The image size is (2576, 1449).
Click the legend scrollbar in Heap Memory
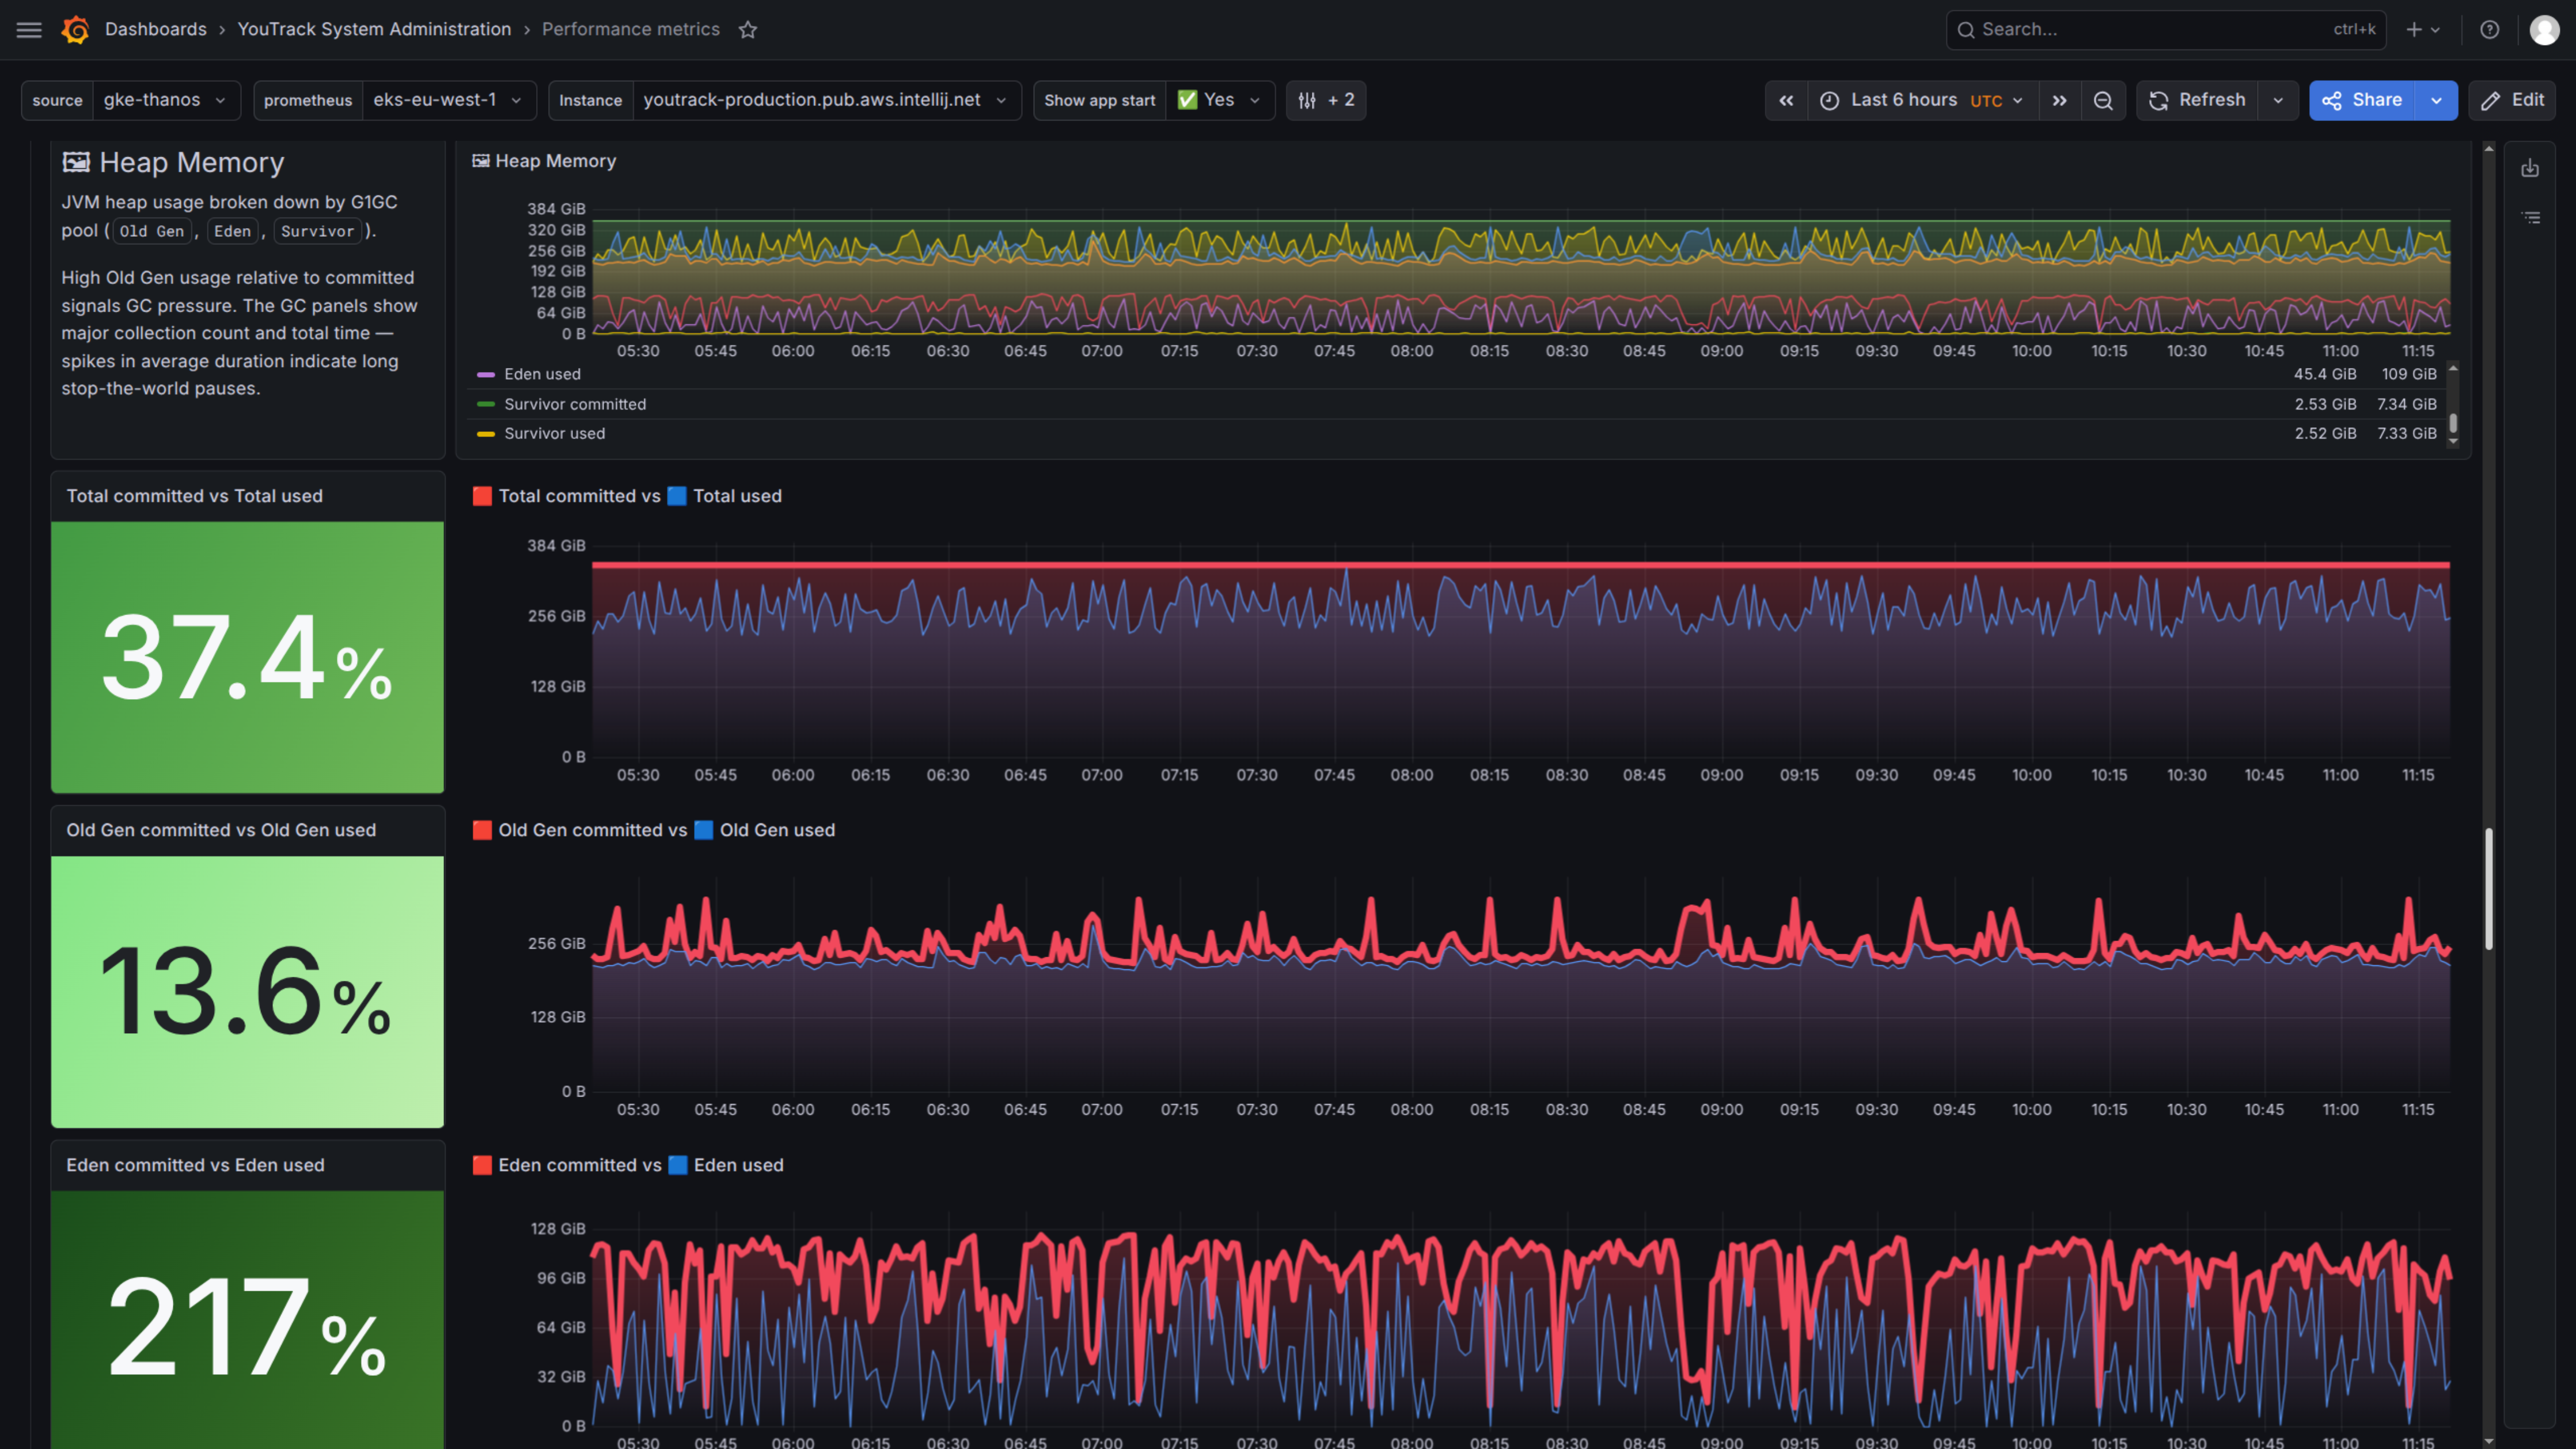pos(2453,423)
